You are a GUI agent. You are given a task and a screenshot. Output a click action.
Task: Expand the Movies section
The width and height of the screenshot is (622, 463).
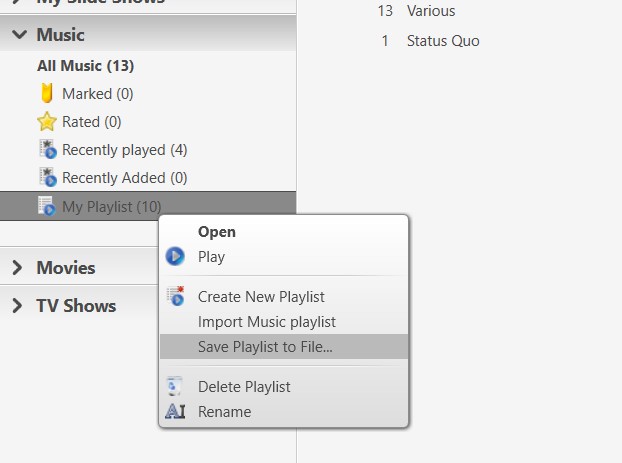point(18,268)
